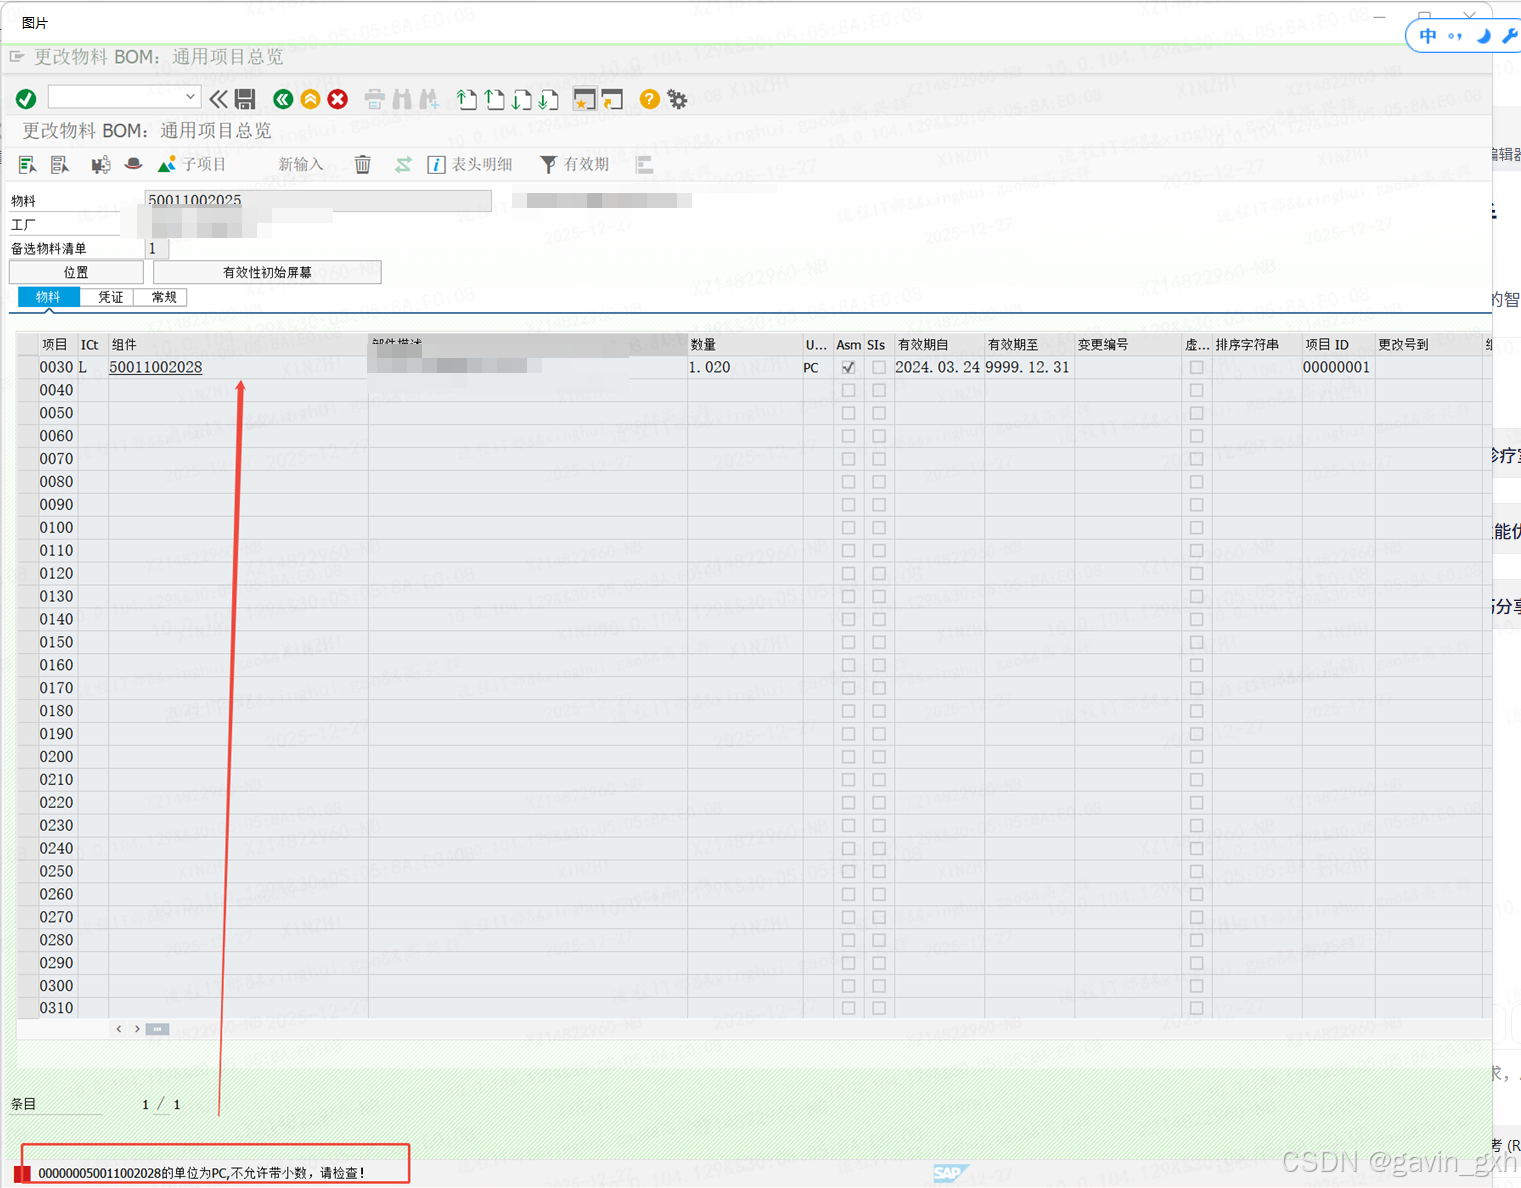Click the green confirm checkmark
The image size is (1521, 1188).
(x=26, y=98)
